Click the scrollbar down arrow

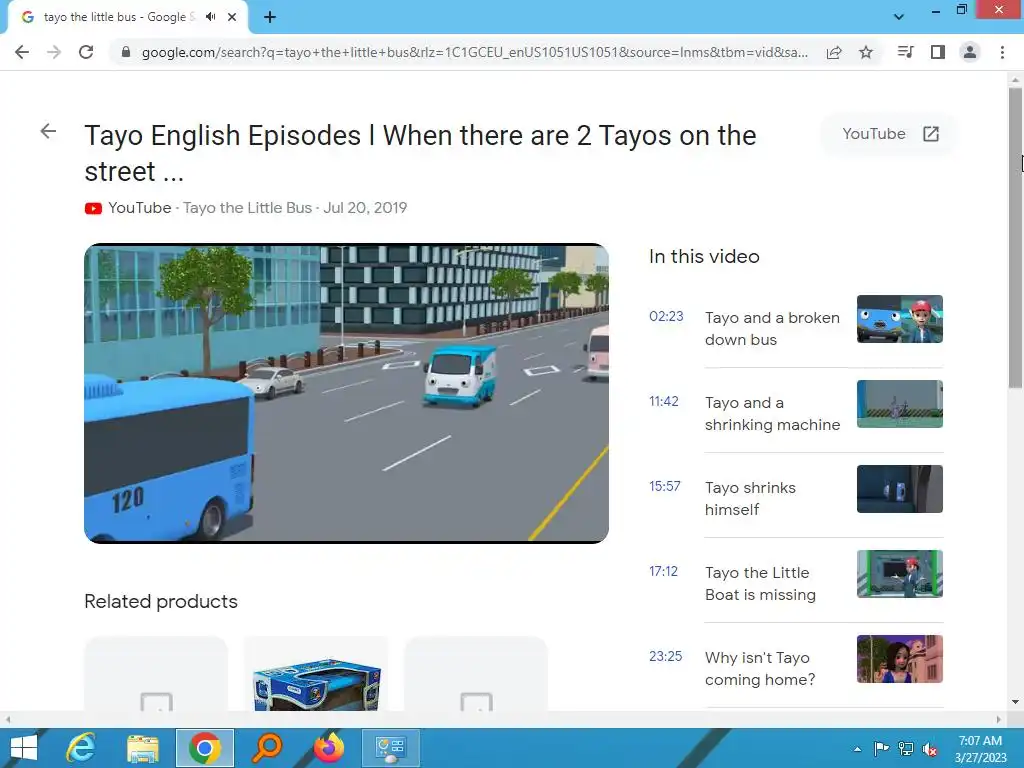click(1015, 702)
